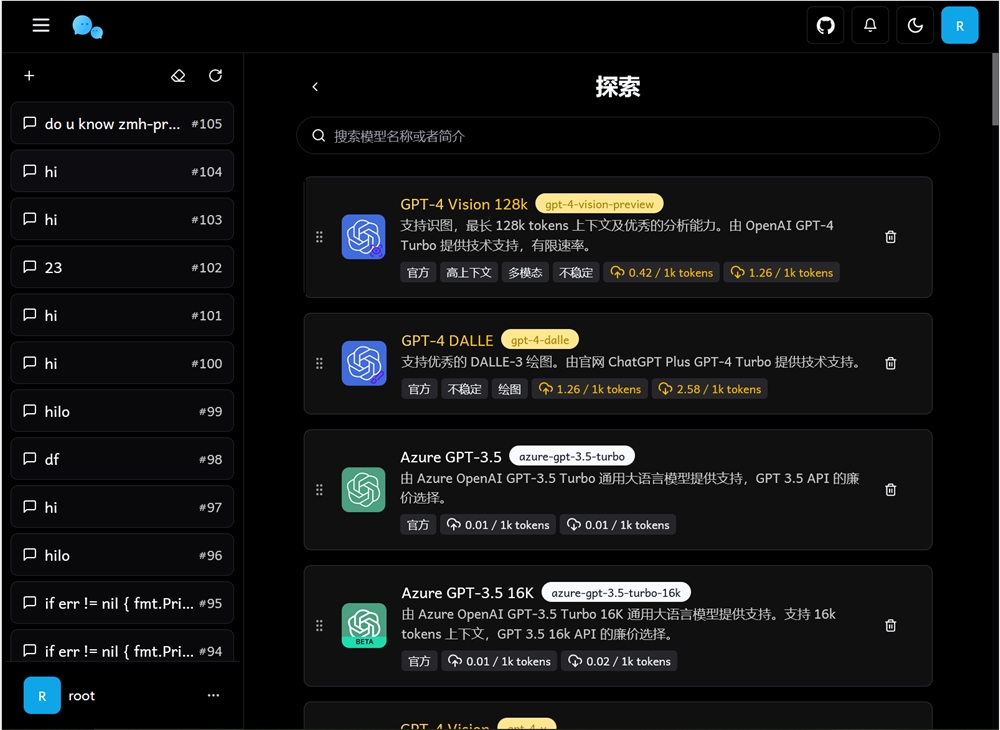The image size is (1000, 730).
Task: Delete the GPT-4 DALLE model
Action: 891,363
